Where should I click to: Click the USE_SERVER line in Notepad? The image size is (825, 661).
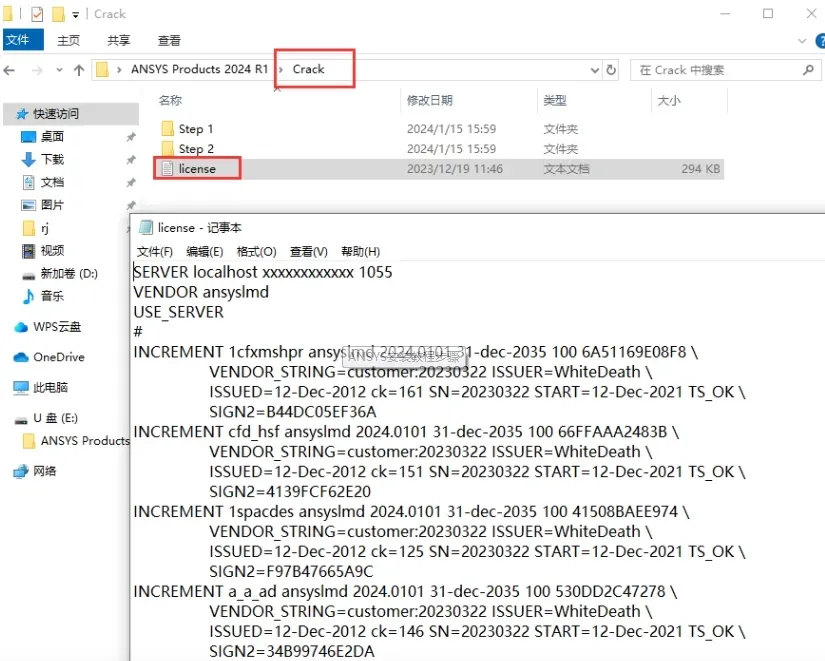178,312
